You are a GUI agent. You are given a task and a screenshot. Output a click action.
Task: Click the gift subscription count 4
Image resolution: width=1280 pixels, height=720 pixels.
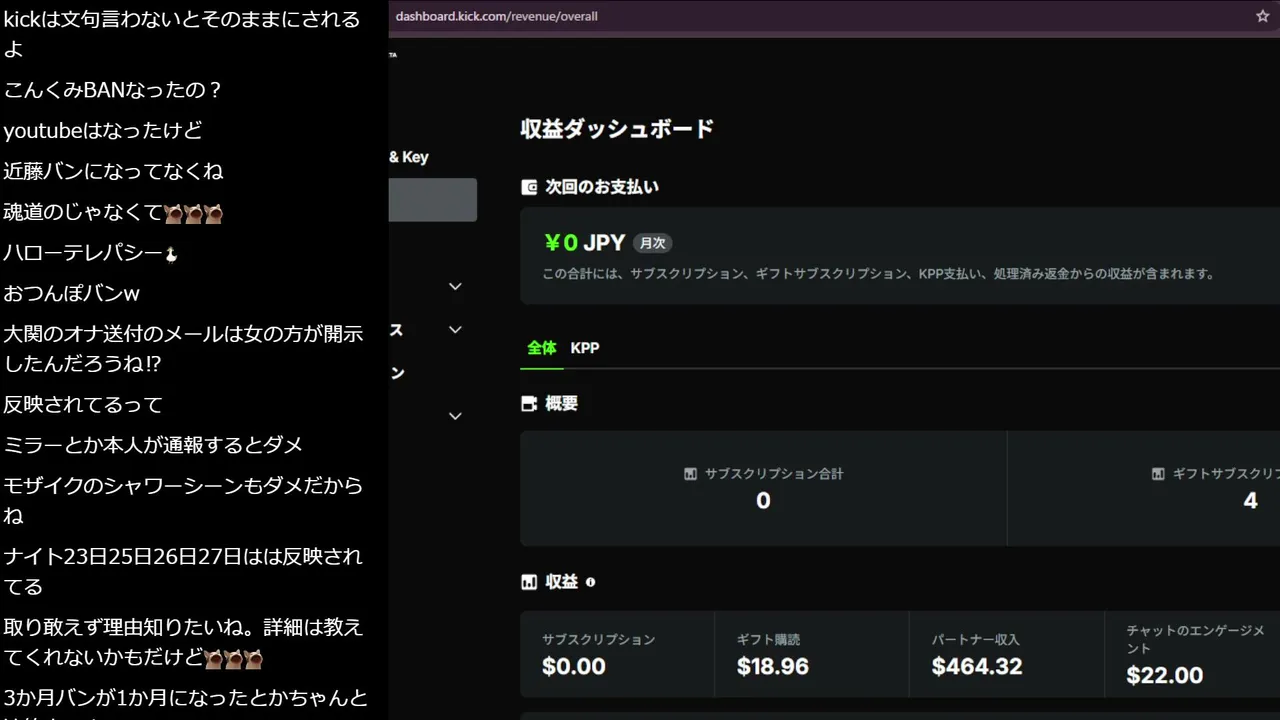1250,501
